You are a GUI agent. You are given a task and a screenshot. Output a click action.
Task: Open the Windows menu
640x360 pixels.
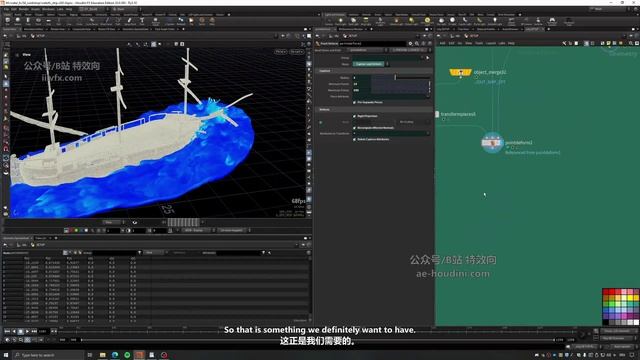tap(48, 9)
